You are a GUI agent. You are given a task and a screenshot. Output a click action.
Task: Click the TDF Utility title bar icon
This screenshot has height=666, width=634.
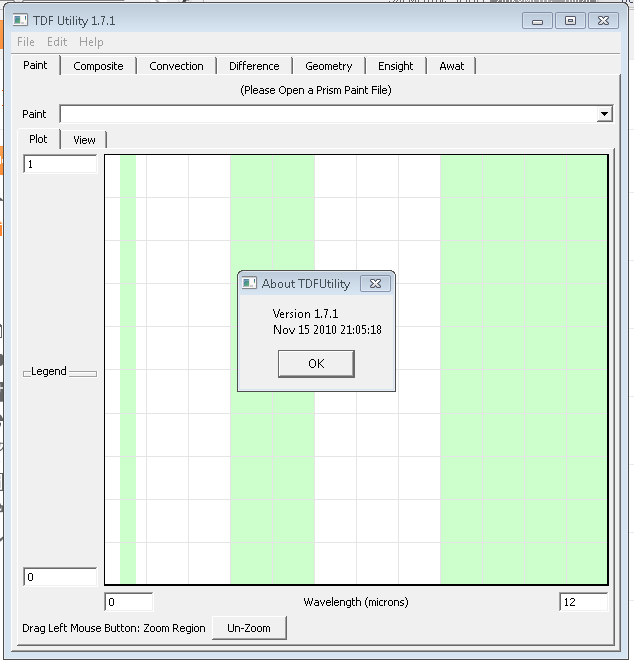pos(20,20)
